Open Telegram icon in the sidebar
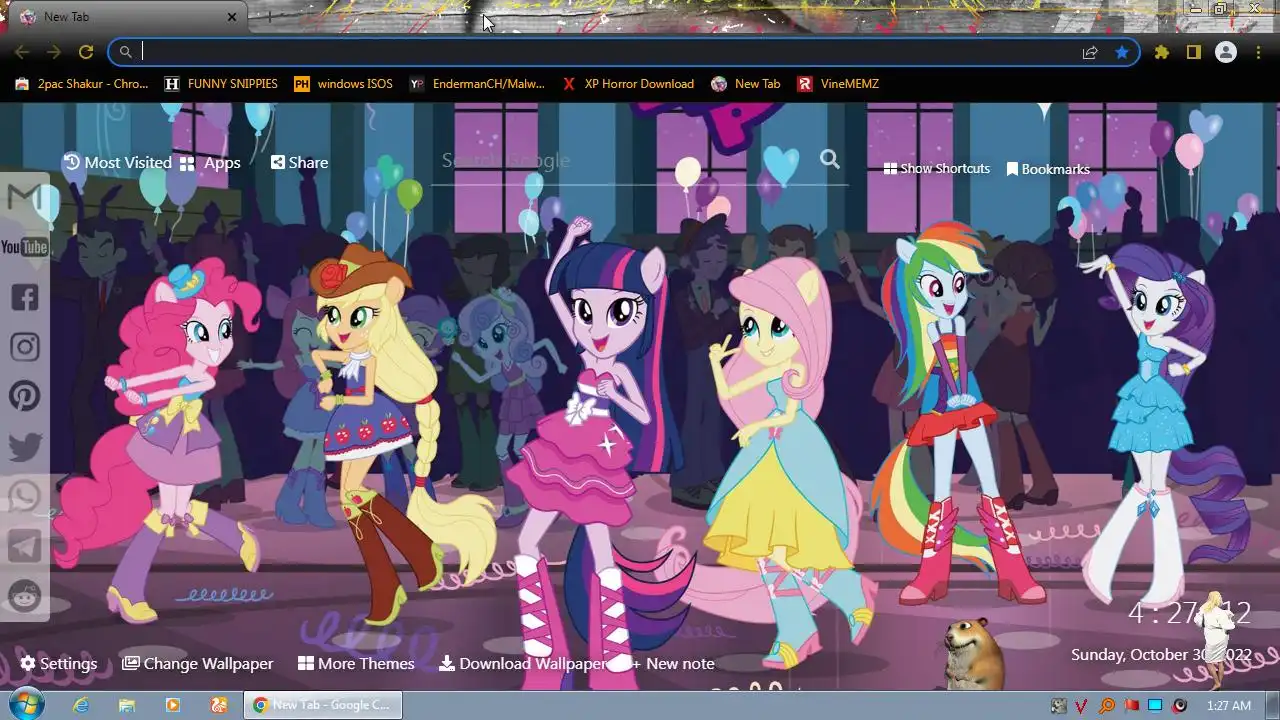The image size is (1280, 720). coord(24,546)
